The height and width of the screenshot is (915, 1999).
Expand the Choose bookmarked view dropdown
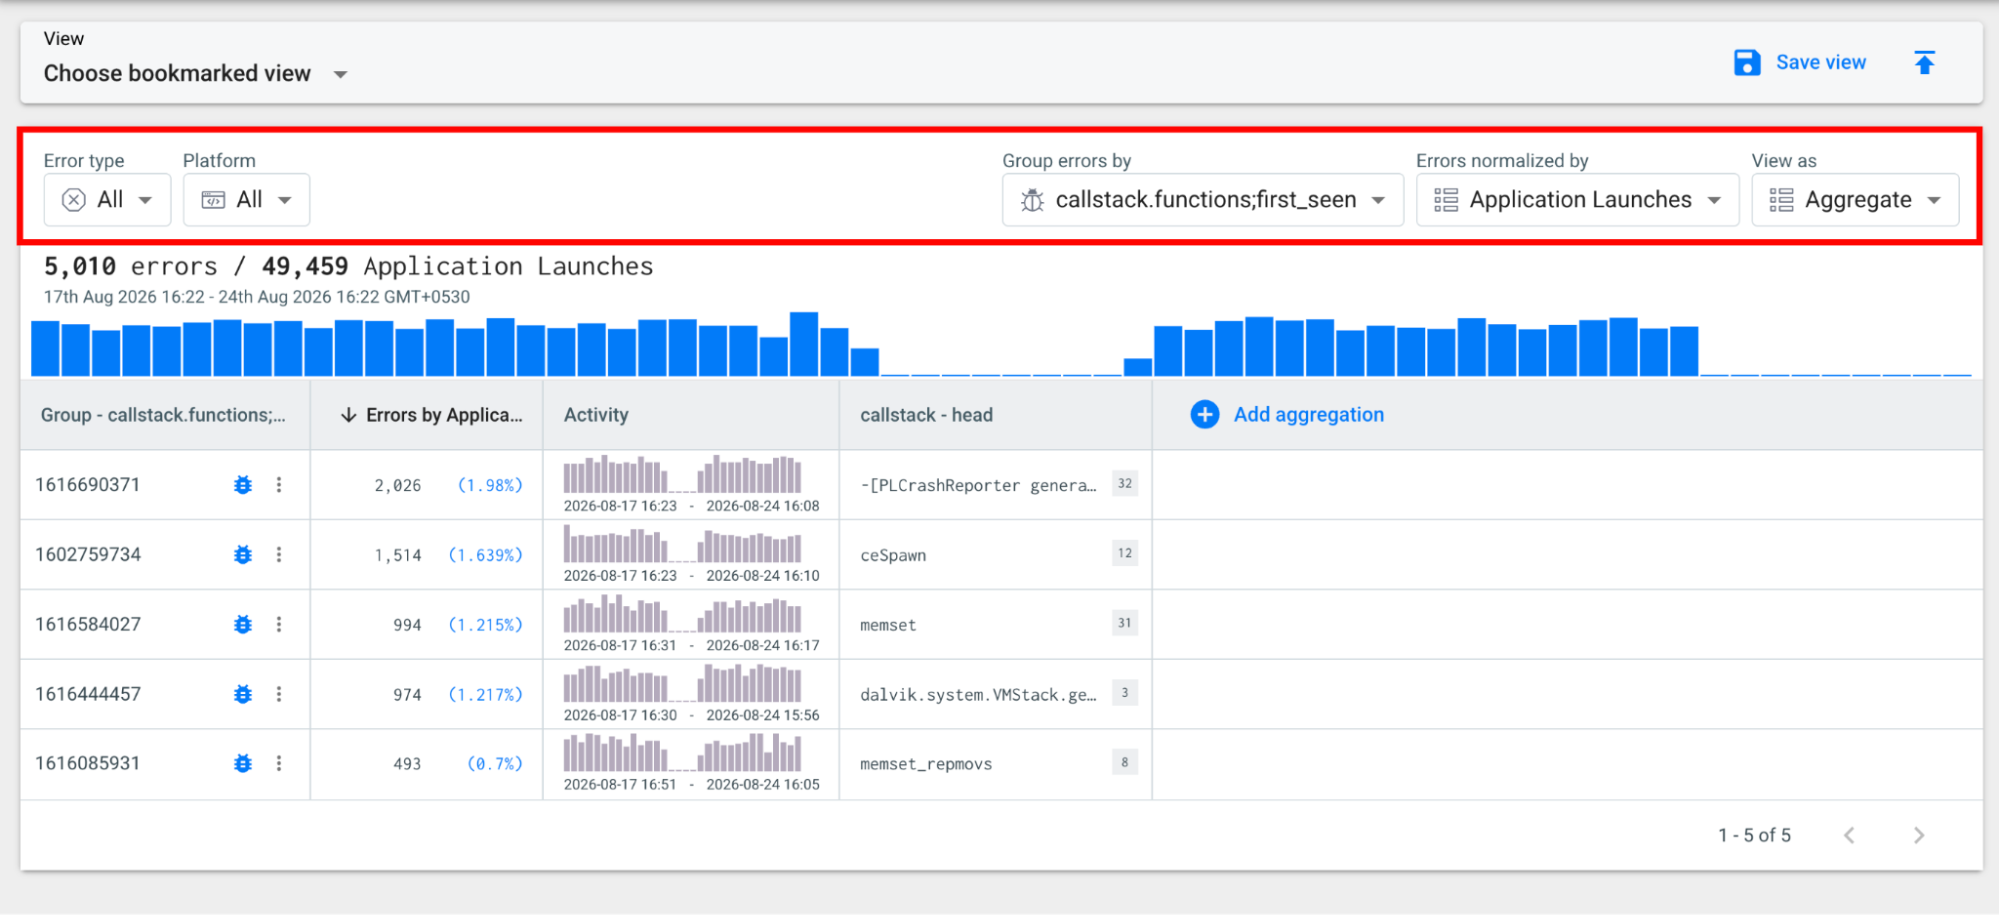(196, 74)
